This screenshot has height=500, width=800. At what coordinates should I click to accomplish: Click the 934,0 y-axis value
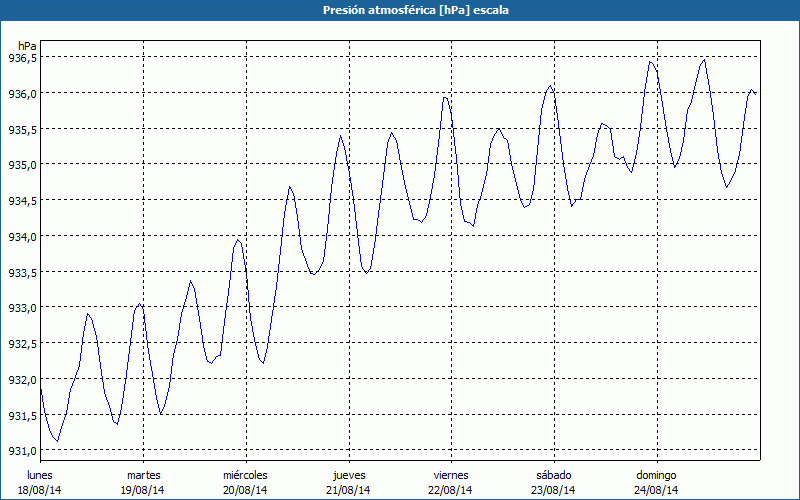23,237
